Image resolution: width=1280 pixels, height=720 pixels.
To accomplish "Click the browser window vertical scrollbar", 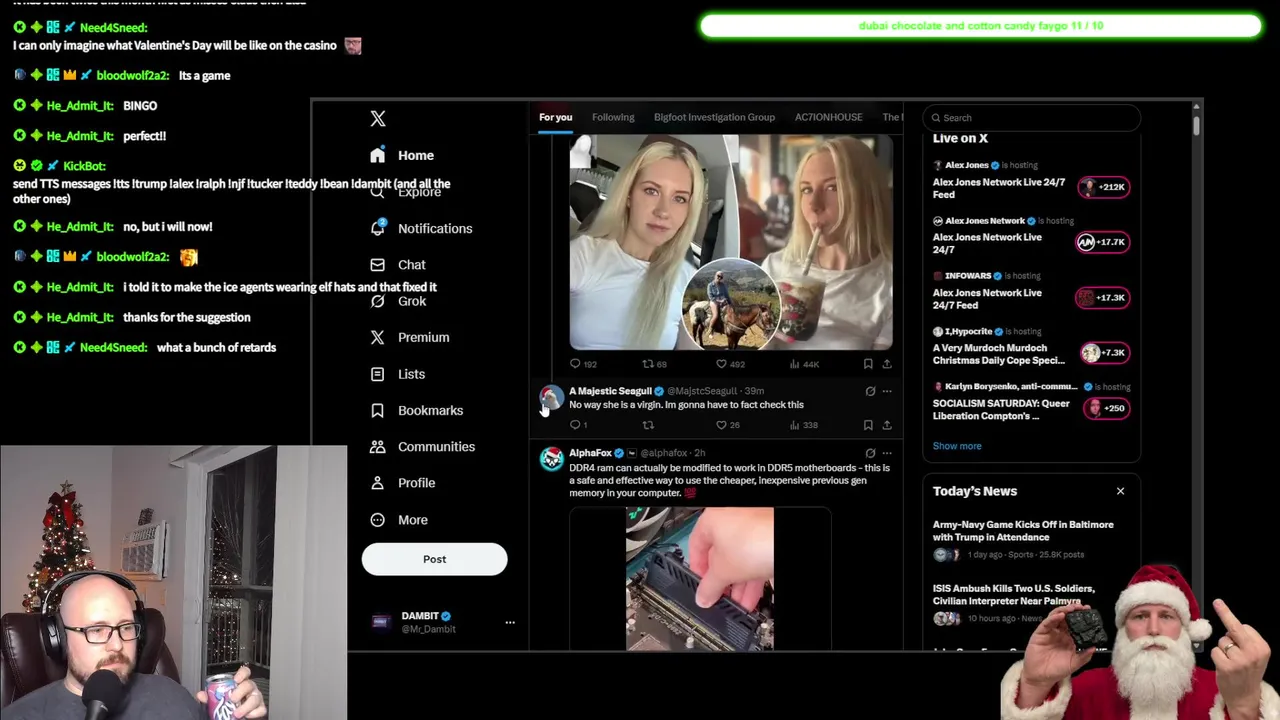I will point(1196,126).
